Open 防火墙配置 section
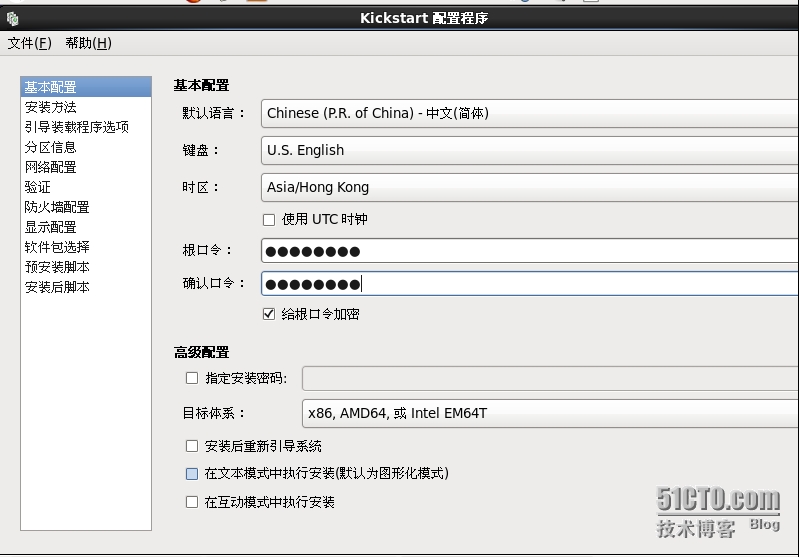Screen dimensions: 799x557 tap(86, 207)
